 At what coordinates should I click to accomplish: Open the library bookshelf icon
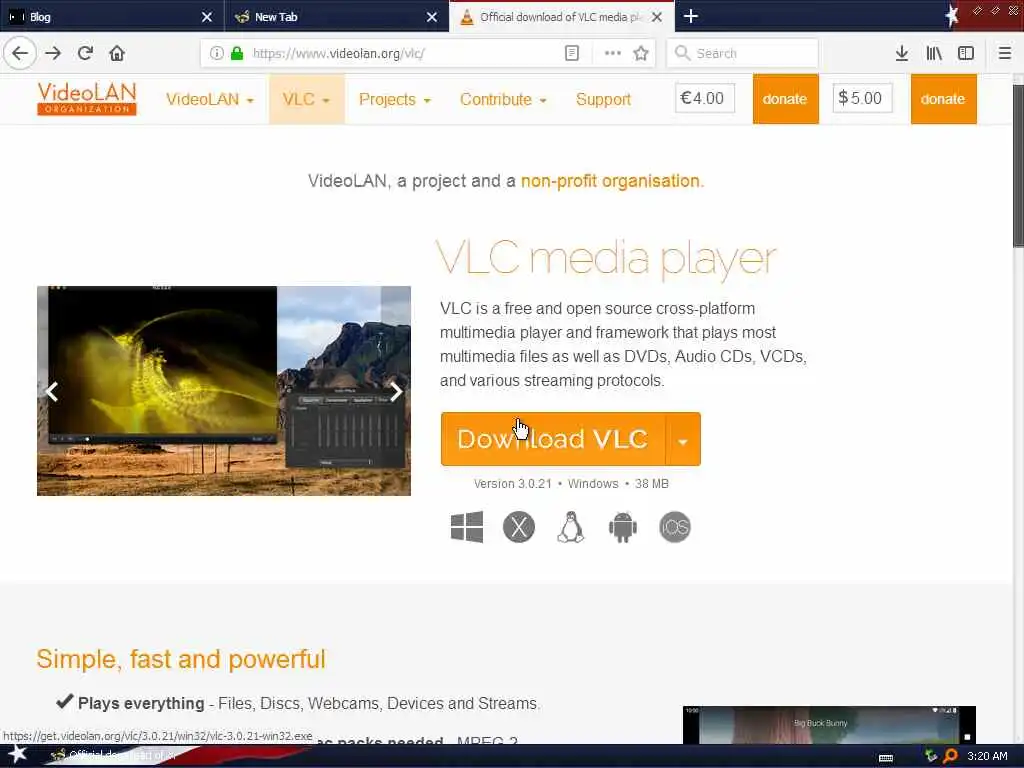[934, 54]
